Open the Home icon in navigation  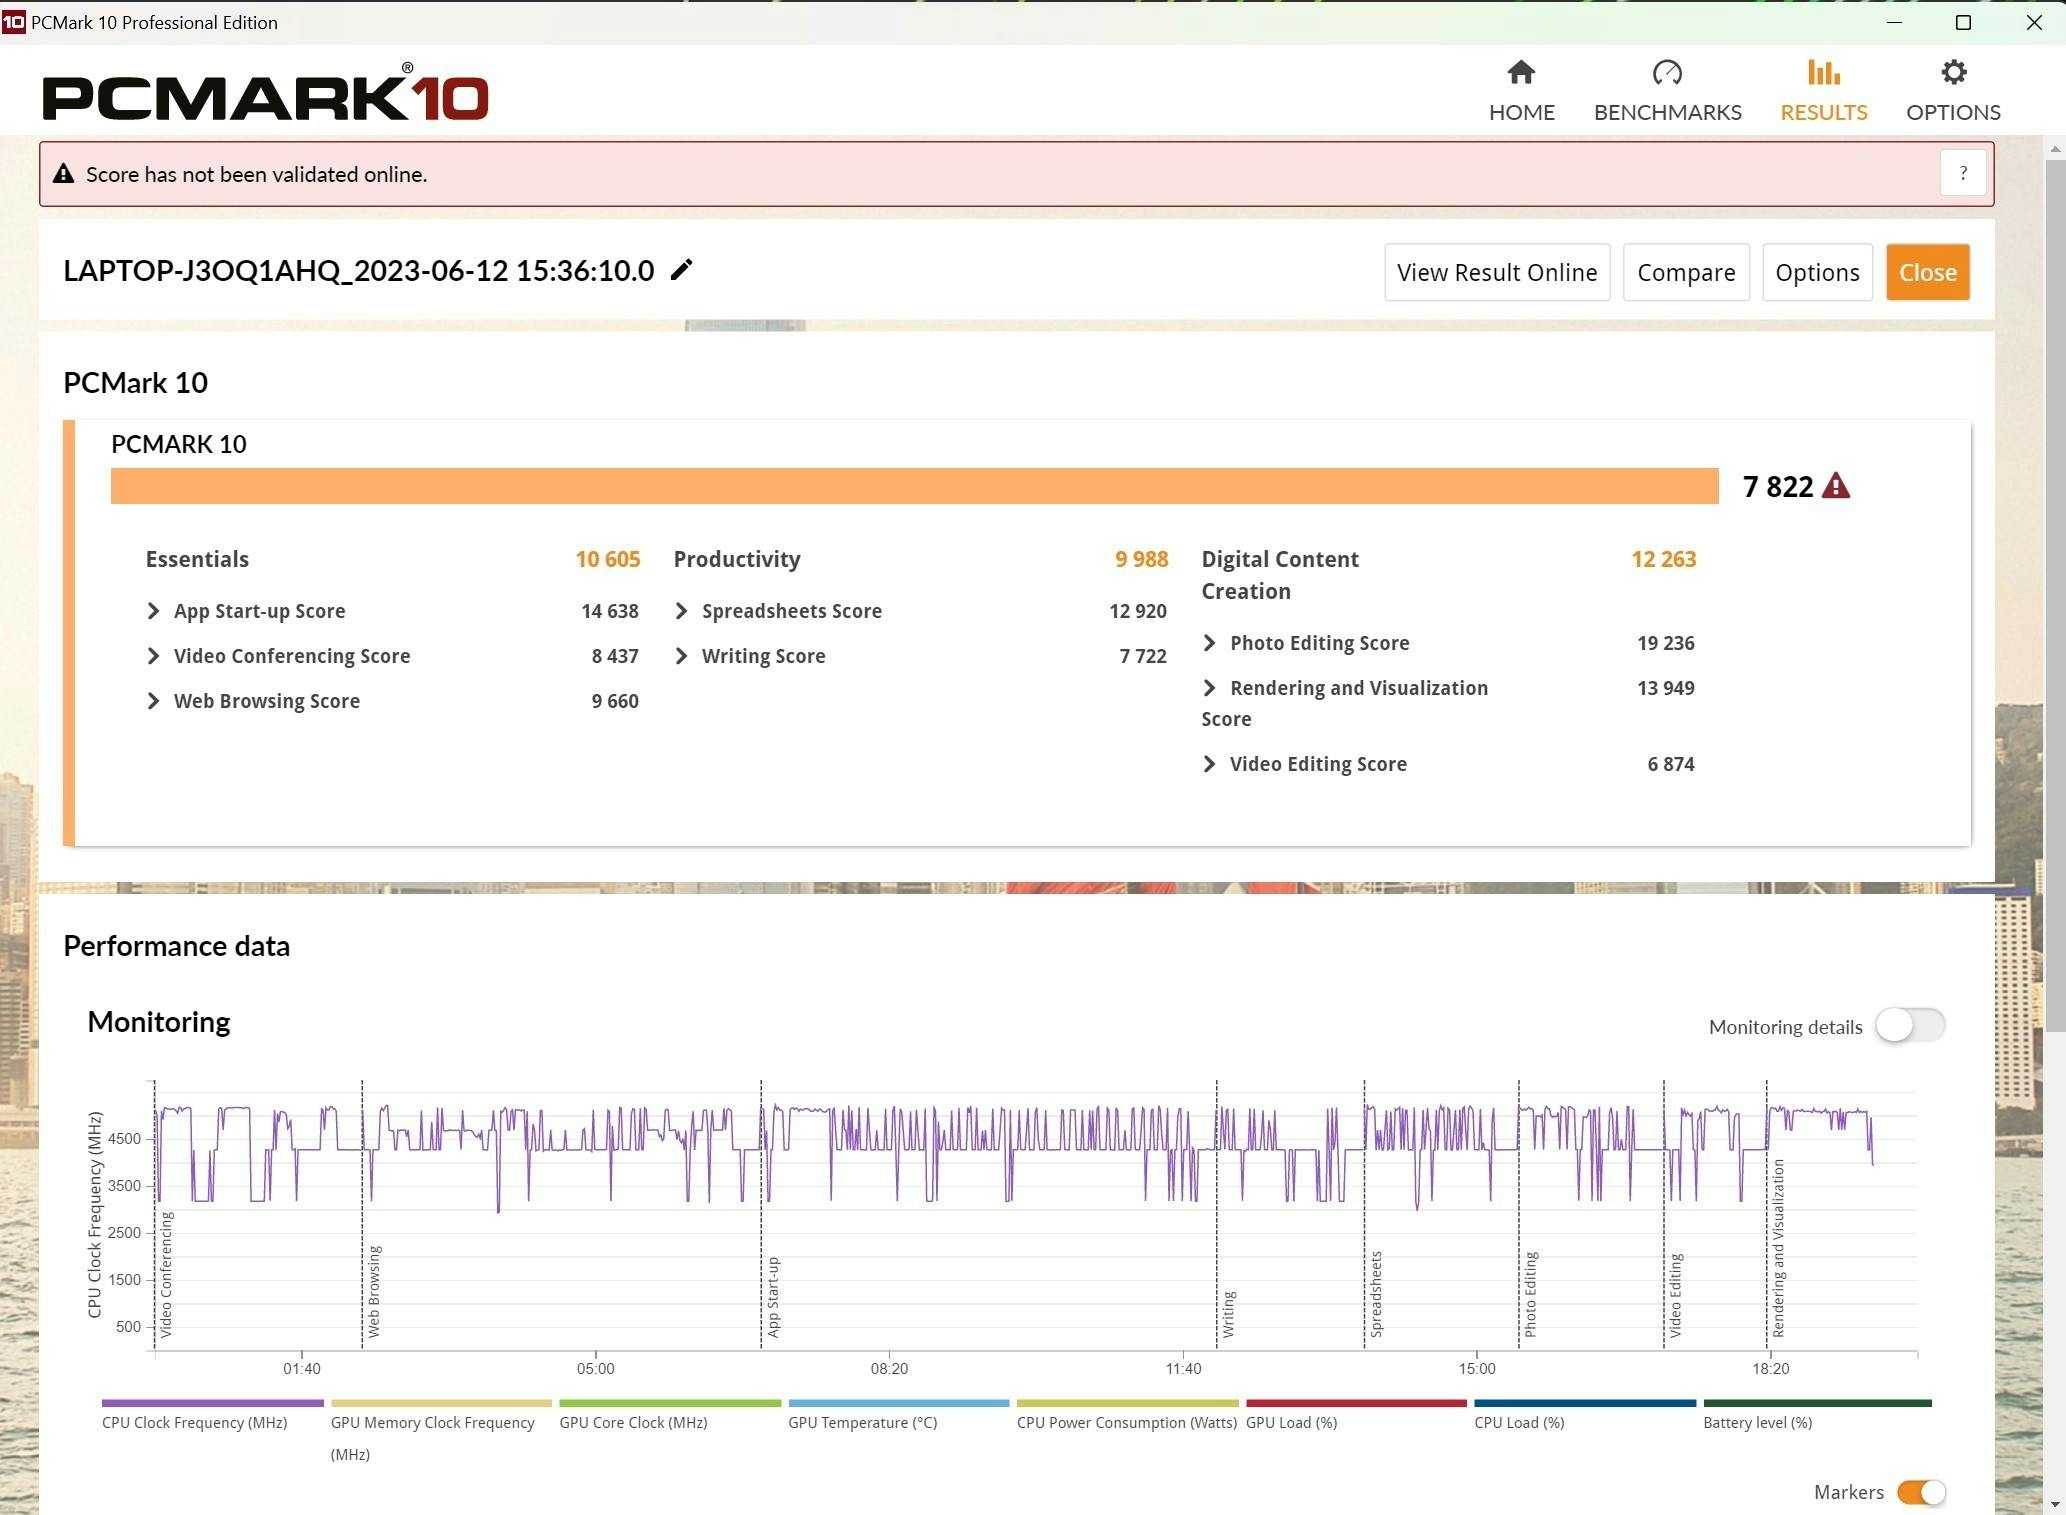(1521, 73)
